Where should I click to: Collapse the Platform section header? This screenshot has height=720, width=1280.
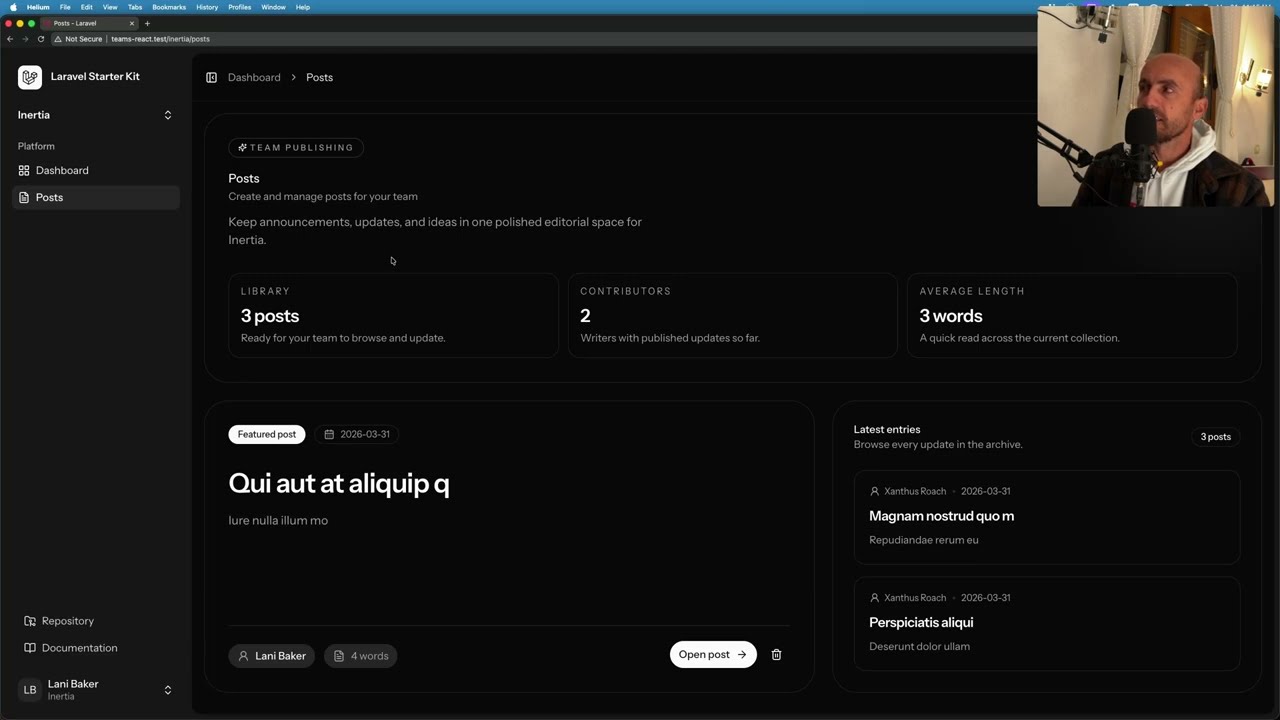click(x=36, y=146)
